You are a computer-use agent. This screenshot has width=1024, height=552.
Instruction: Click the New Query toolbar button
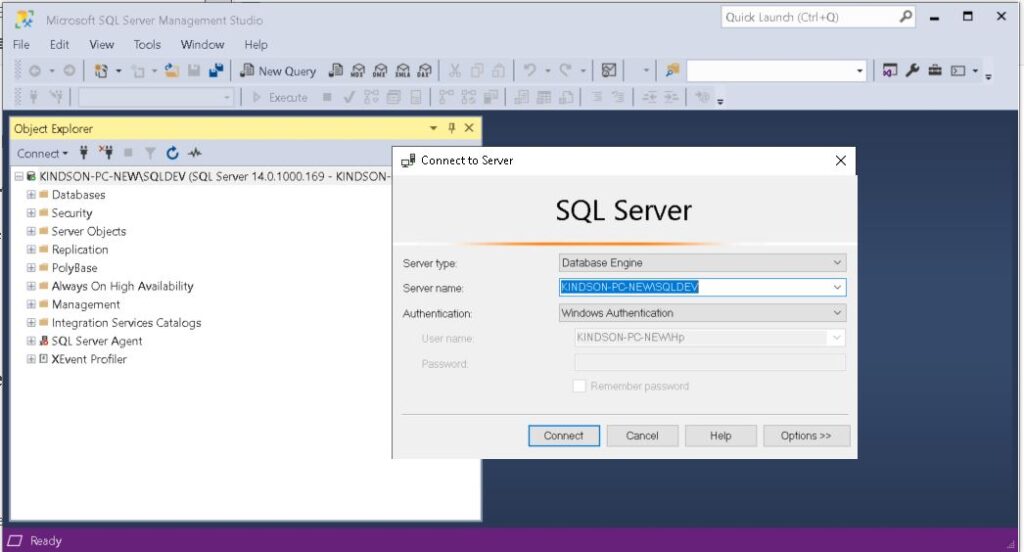(279, 71)
